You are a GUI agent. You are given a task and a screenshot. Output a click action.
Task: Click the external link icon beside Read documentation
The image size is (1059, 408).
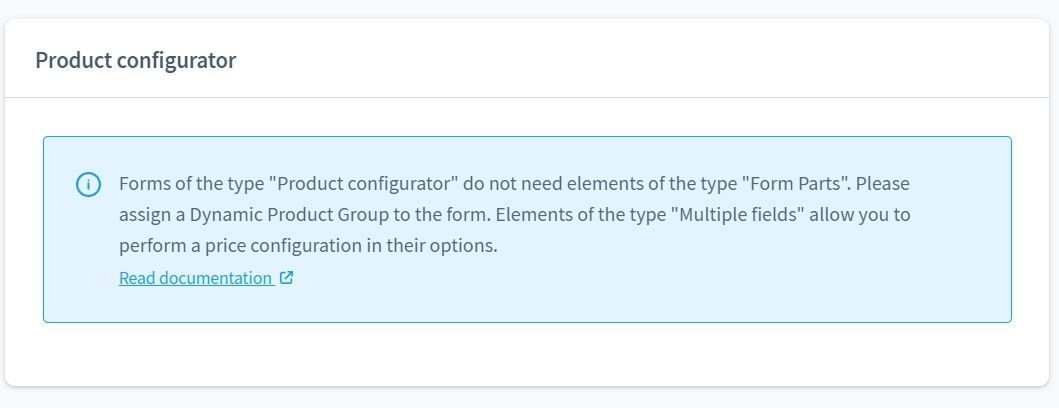pos(287,278)
